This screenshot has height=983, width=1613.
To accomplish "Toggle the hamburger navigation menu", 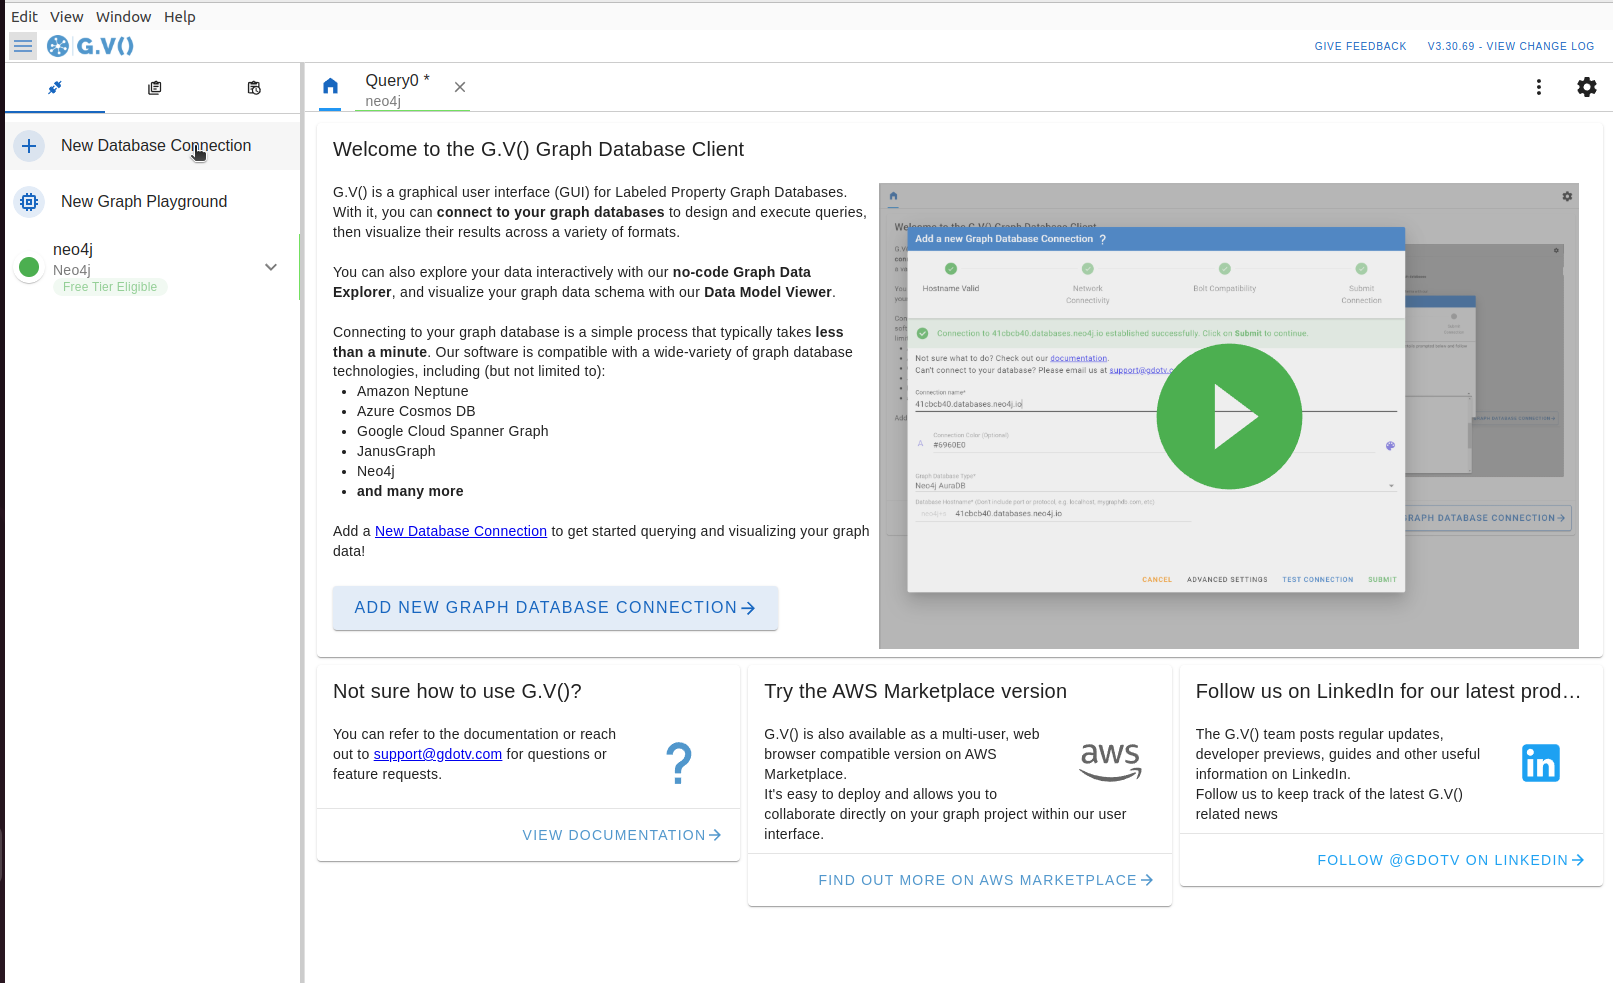I will (x=23, y=46).
